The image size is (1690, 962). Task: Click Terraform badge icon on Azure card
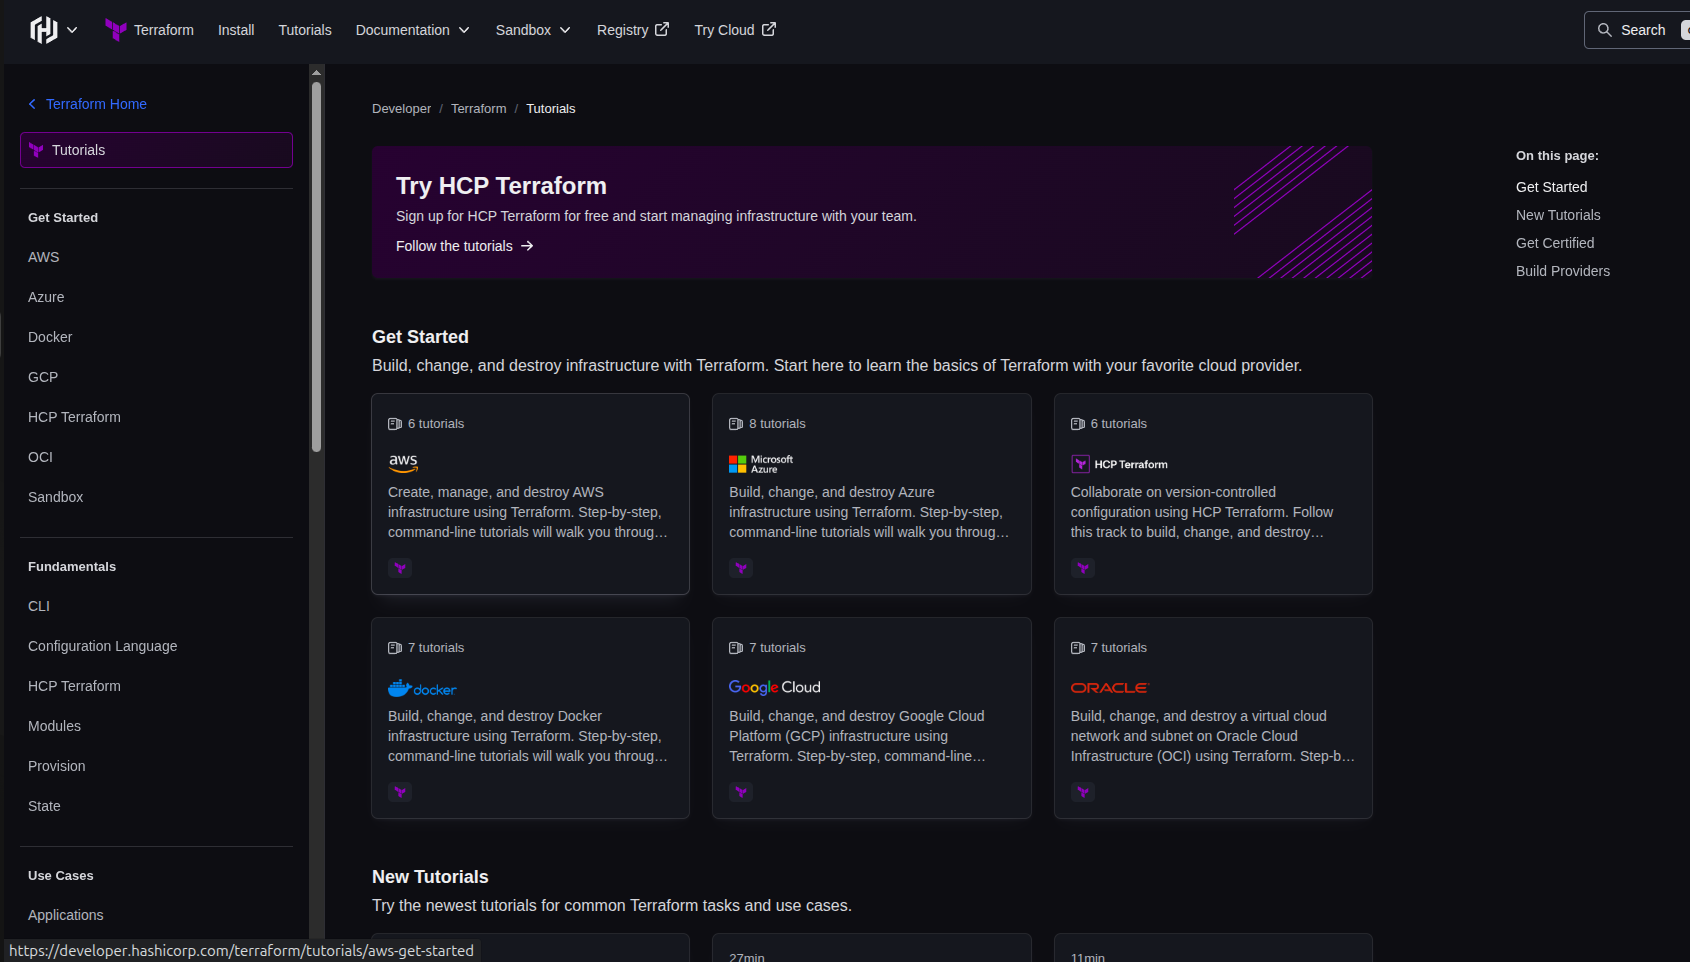pyautogui.click(x=741, y=568)
